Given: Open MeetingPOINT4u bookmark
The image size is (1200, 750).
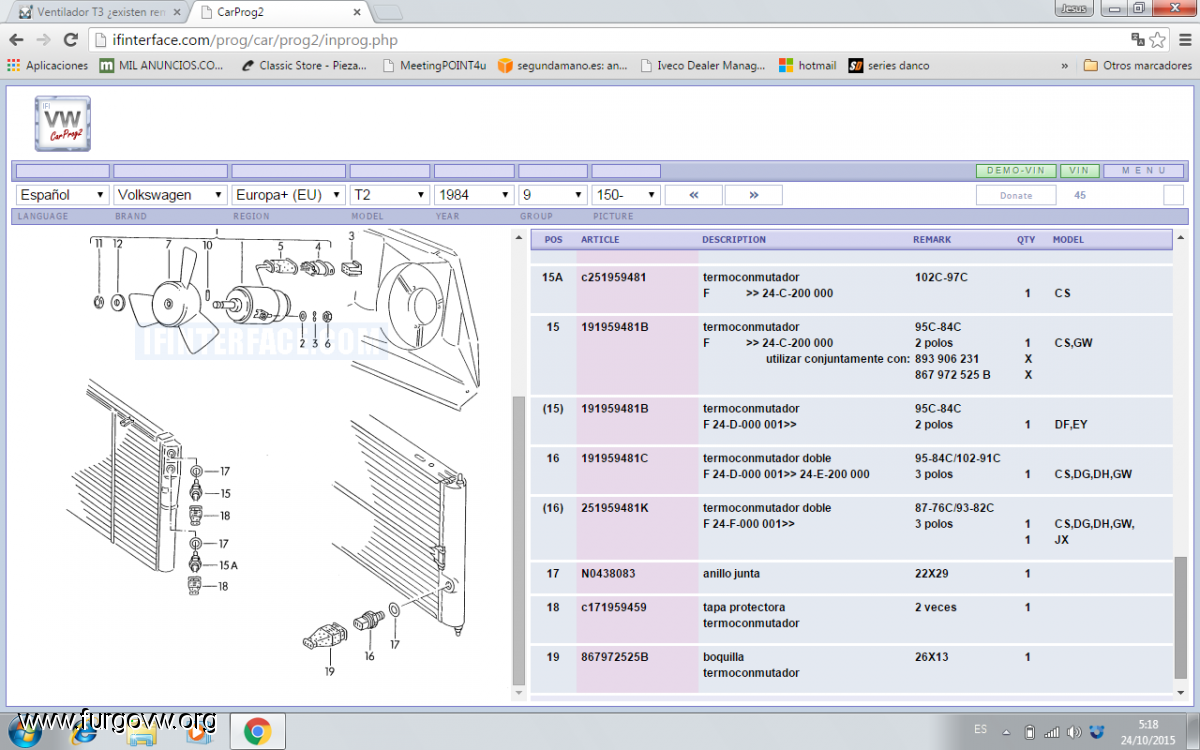Looking at the screenshot, I should pyautogui.click(x=433, y=65).
